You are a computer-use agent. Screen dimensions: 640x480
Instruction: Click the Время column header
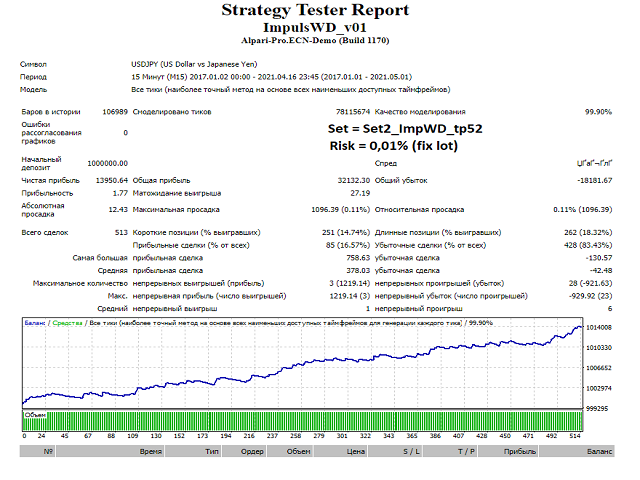pos(151,453)
